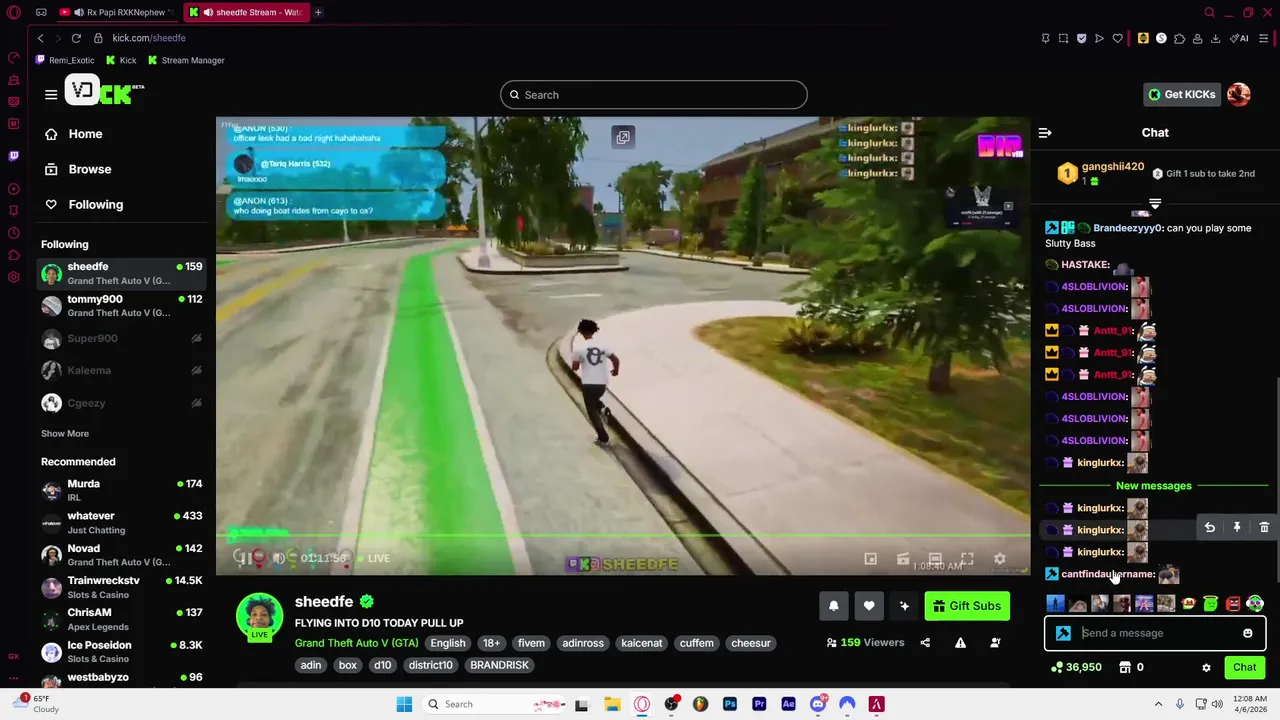This screenshot has width=1280, height=720.
Task: Delete the highlighted kinglurkx chat message
Action: click(x=1264, y=527)
